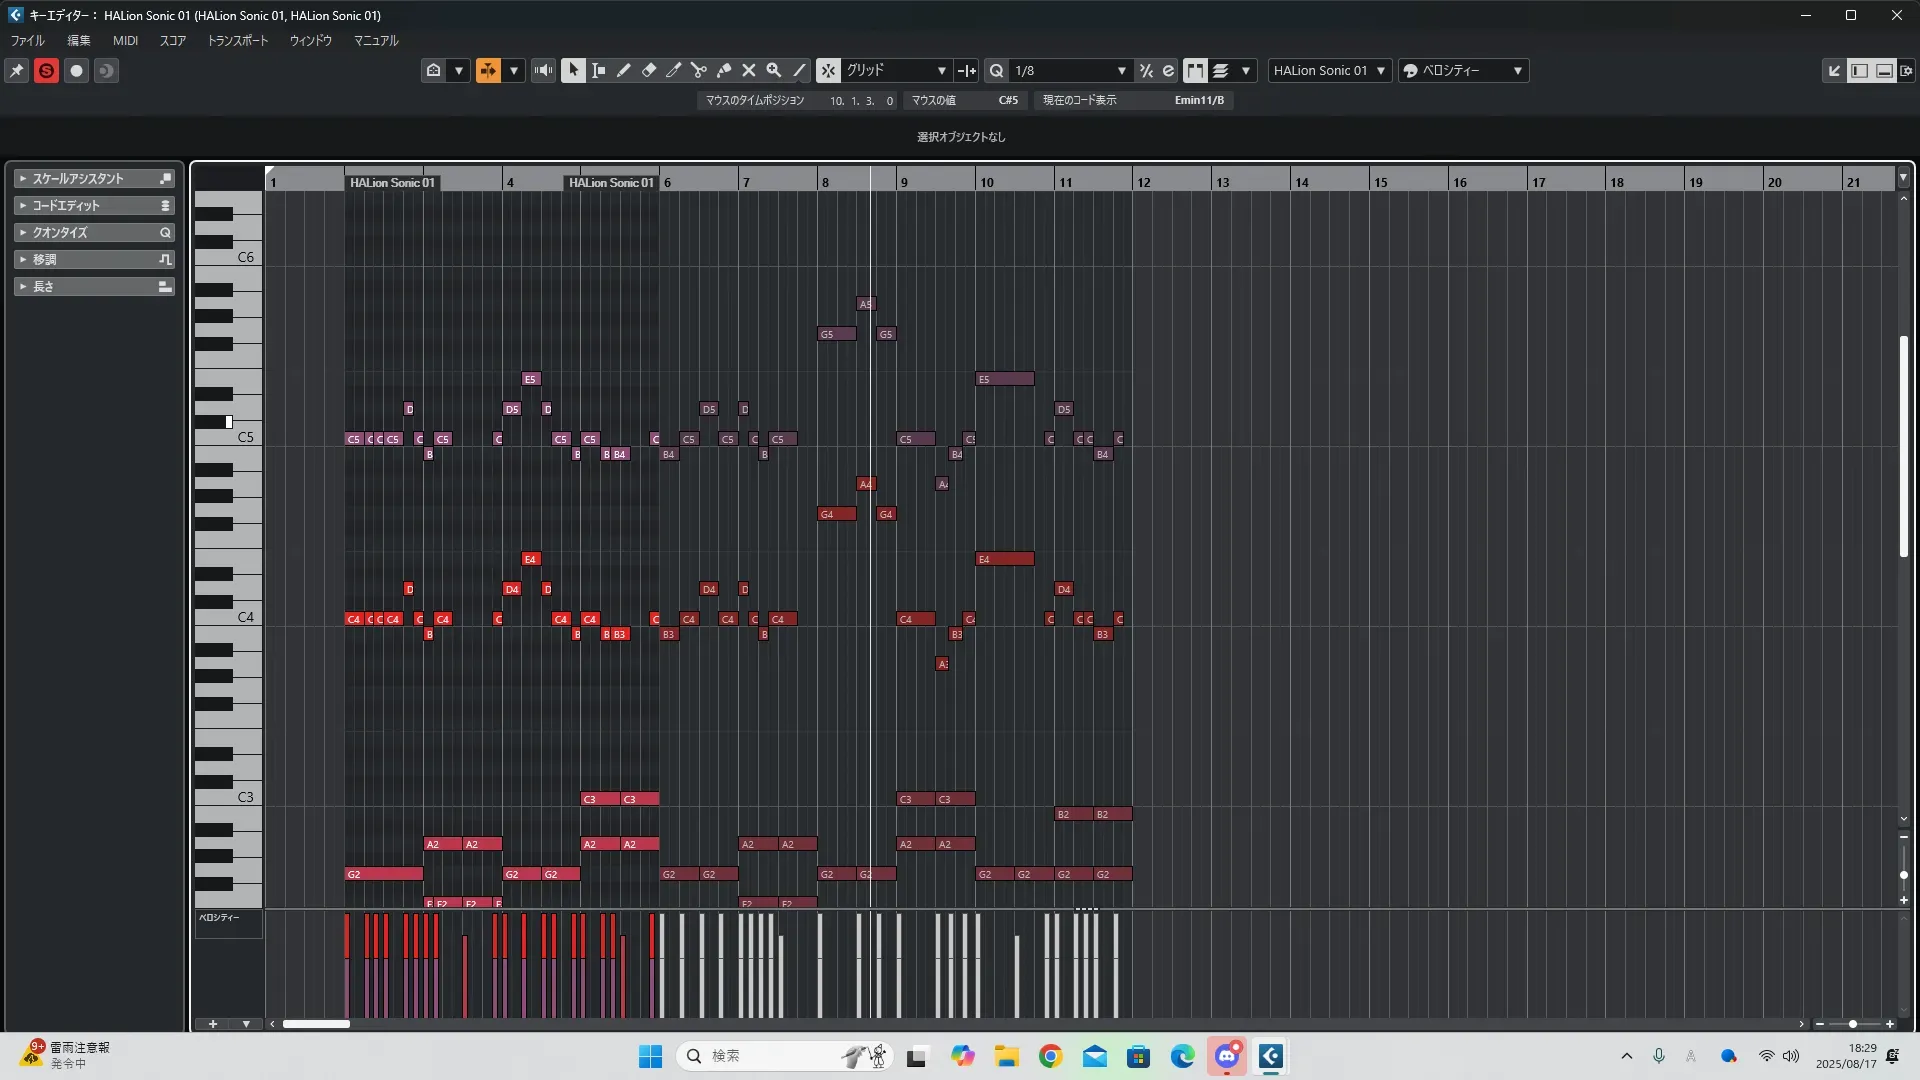Toggle the Snap on/off button

[828, 70]
